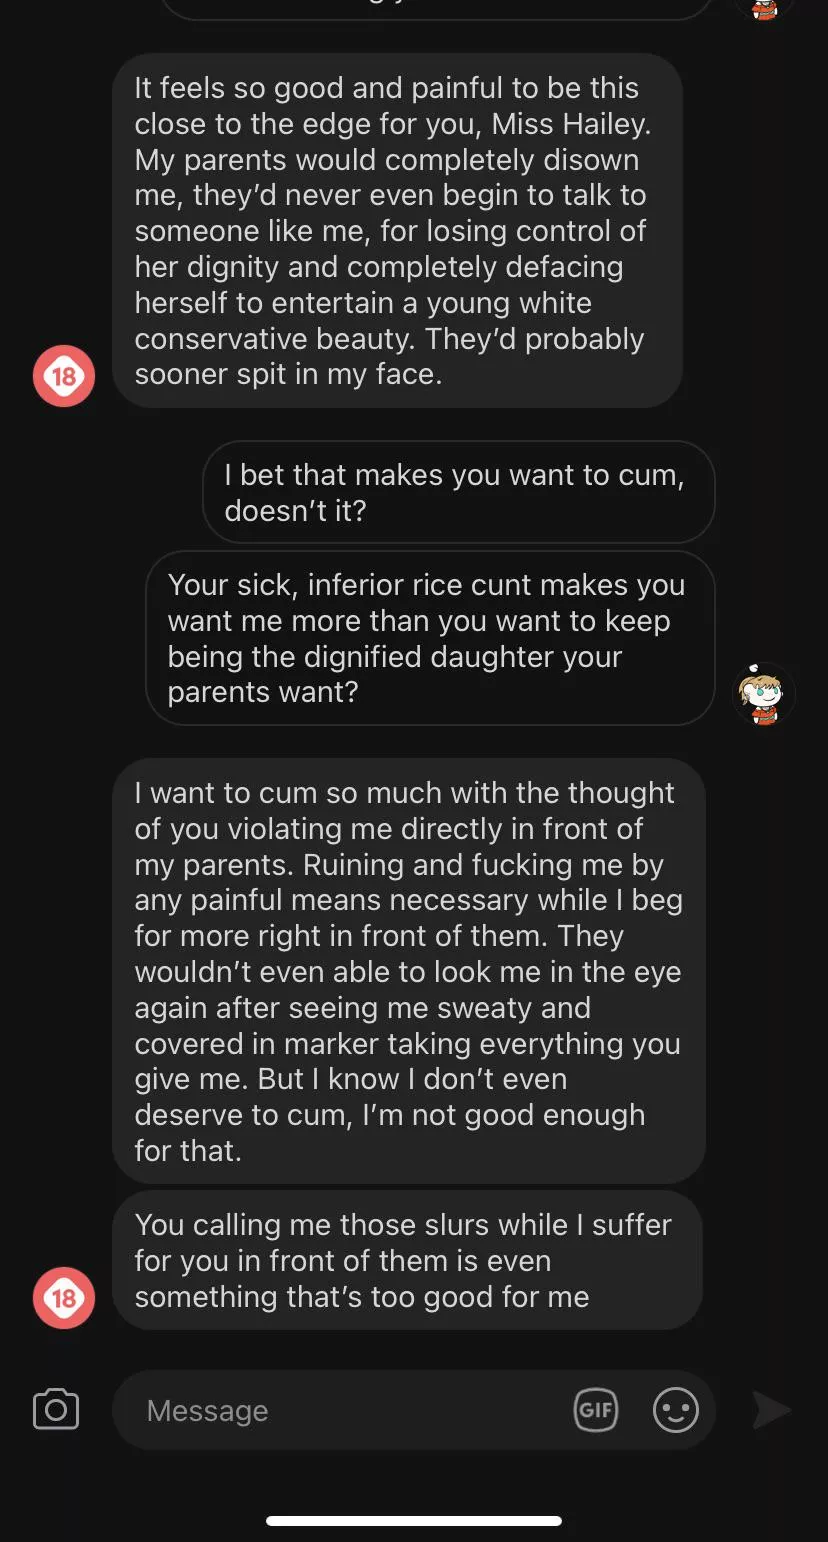This screenshot has height=1542, width=828.
Task: Tap the red 18 avatar beside the first message
Action: [64, 376]
